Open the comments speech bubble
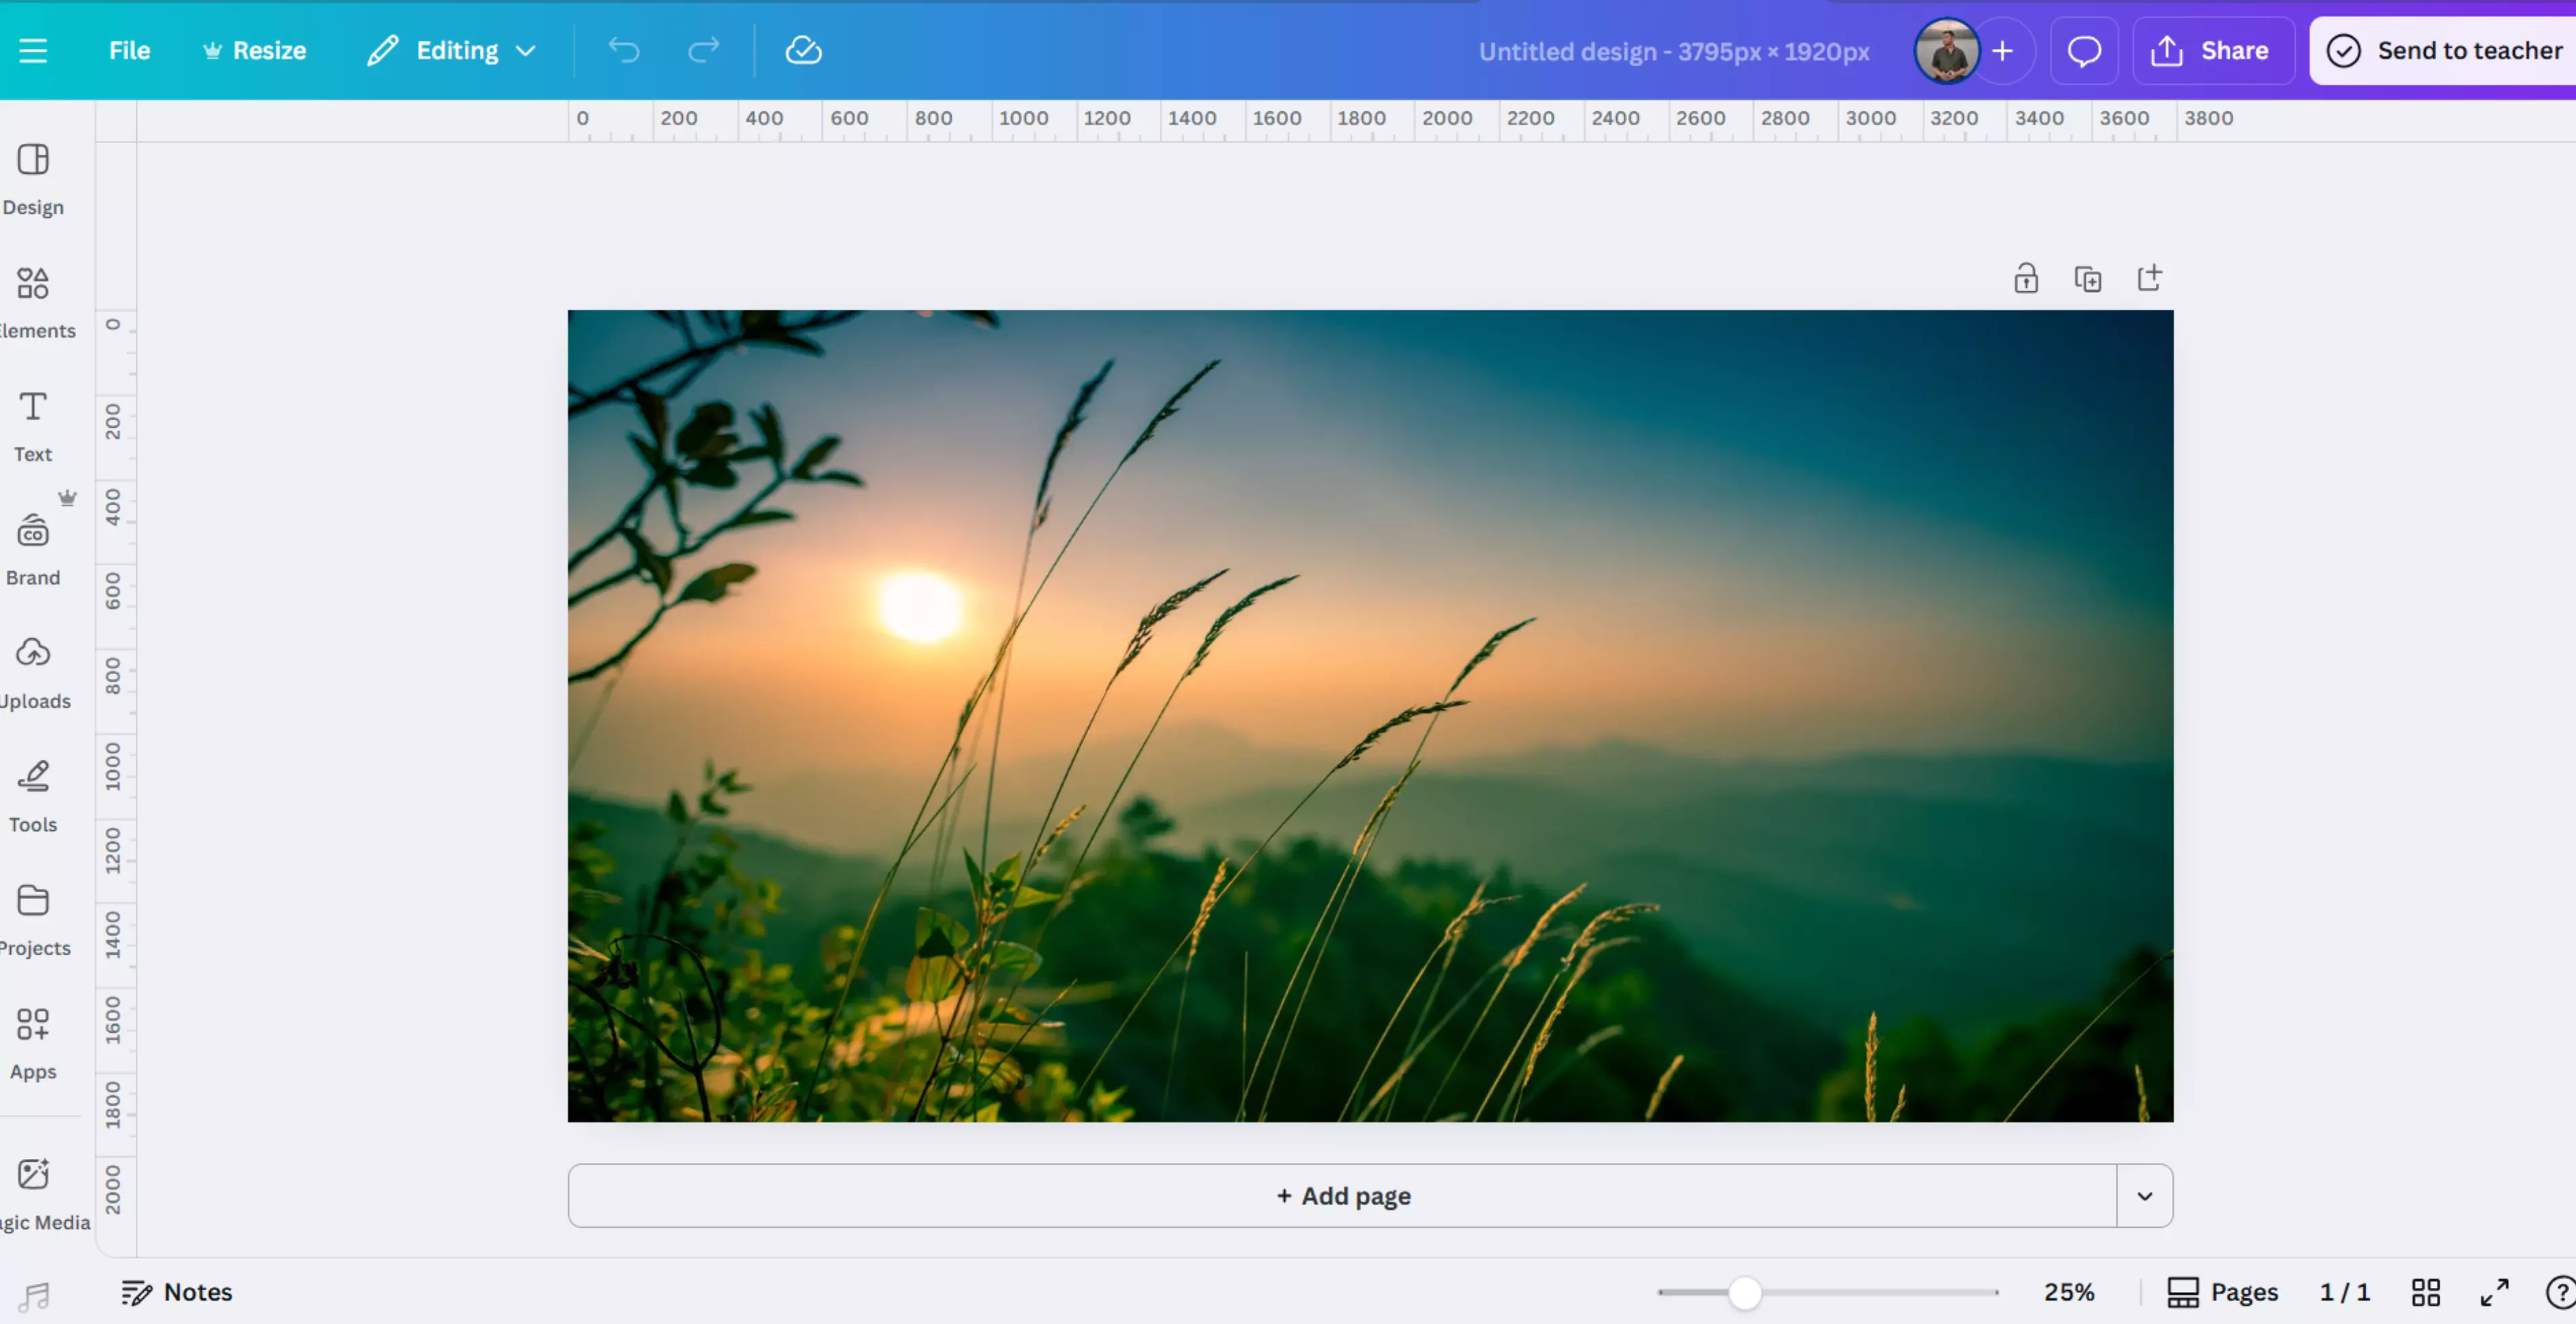This screenshot has height=1324, width=2576. coord(2084,51)
